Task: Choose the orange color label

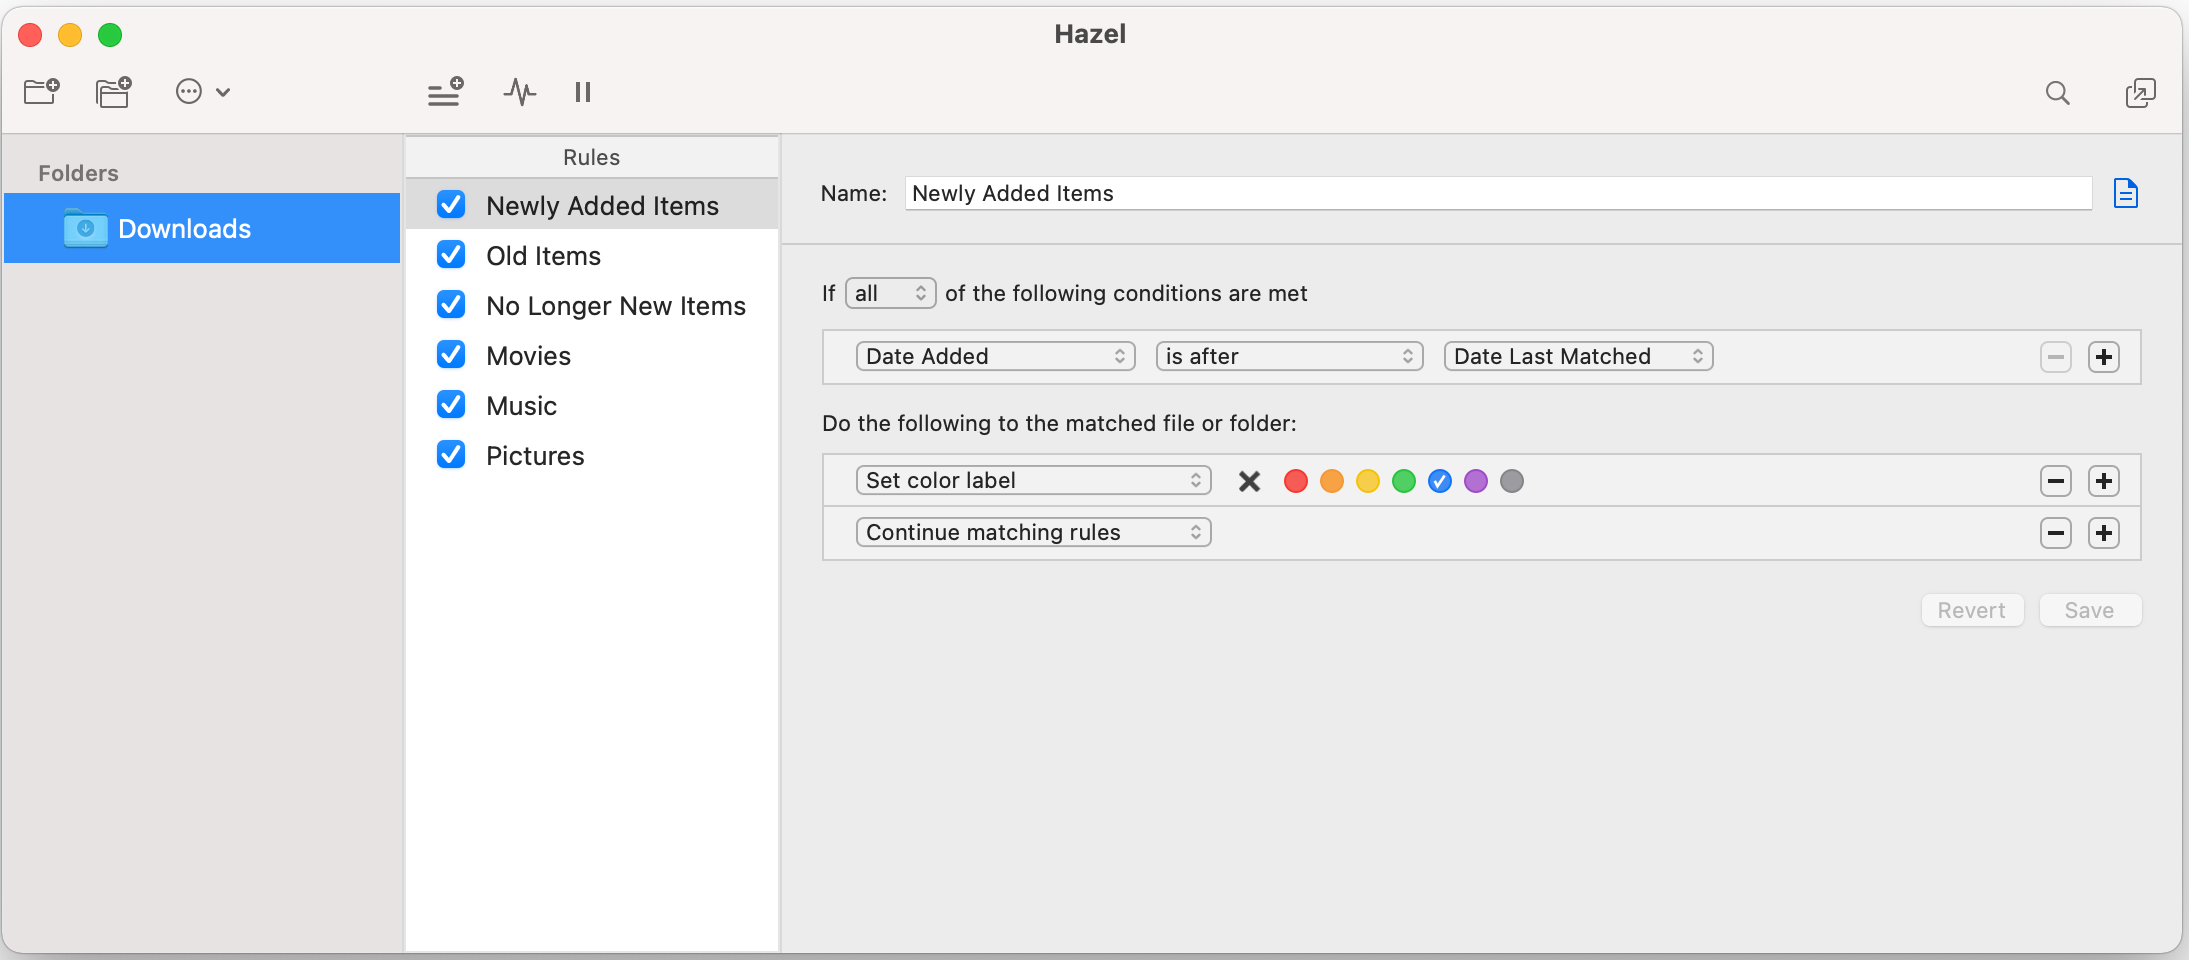Action: [x=1332, y=482]
